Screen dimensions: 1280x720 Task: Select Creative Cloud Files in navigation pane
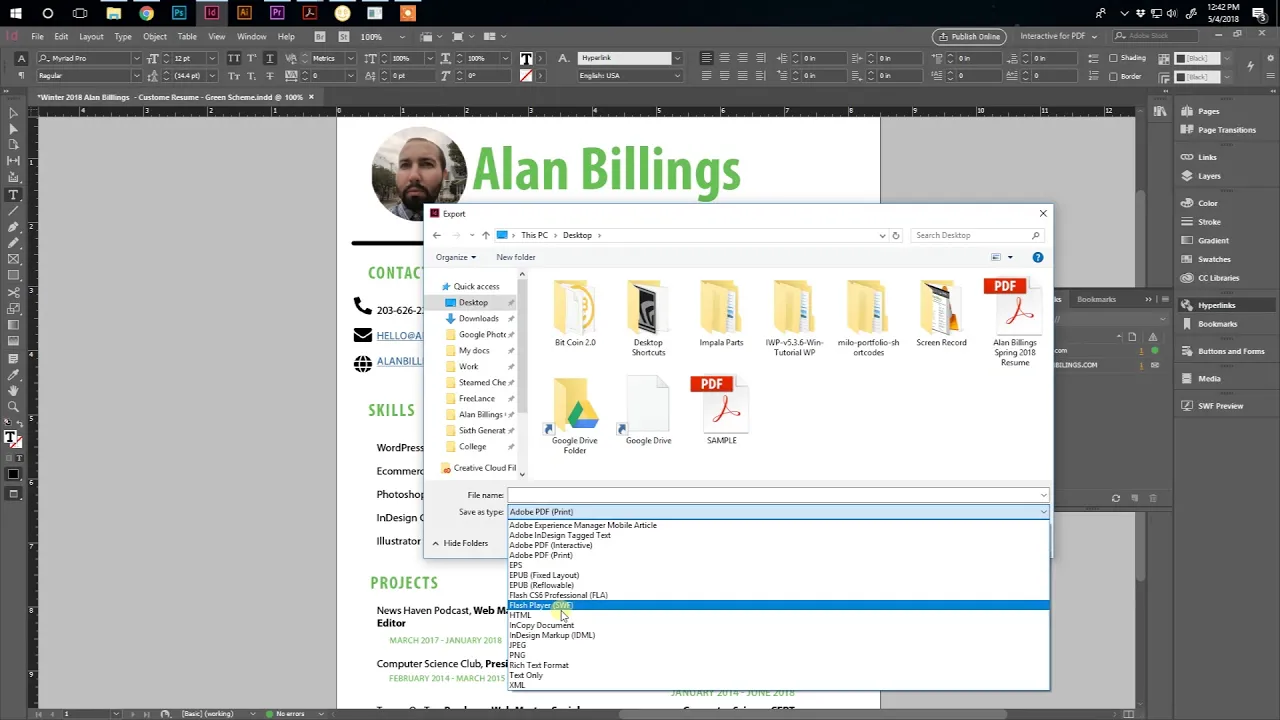pos(480,468)
